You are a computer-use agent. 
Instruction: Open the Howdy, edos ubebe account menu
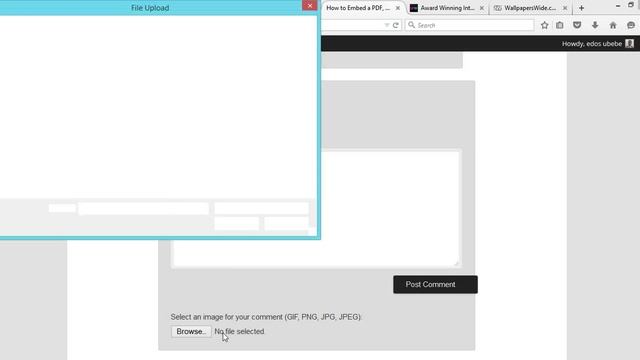coord(592,44)
